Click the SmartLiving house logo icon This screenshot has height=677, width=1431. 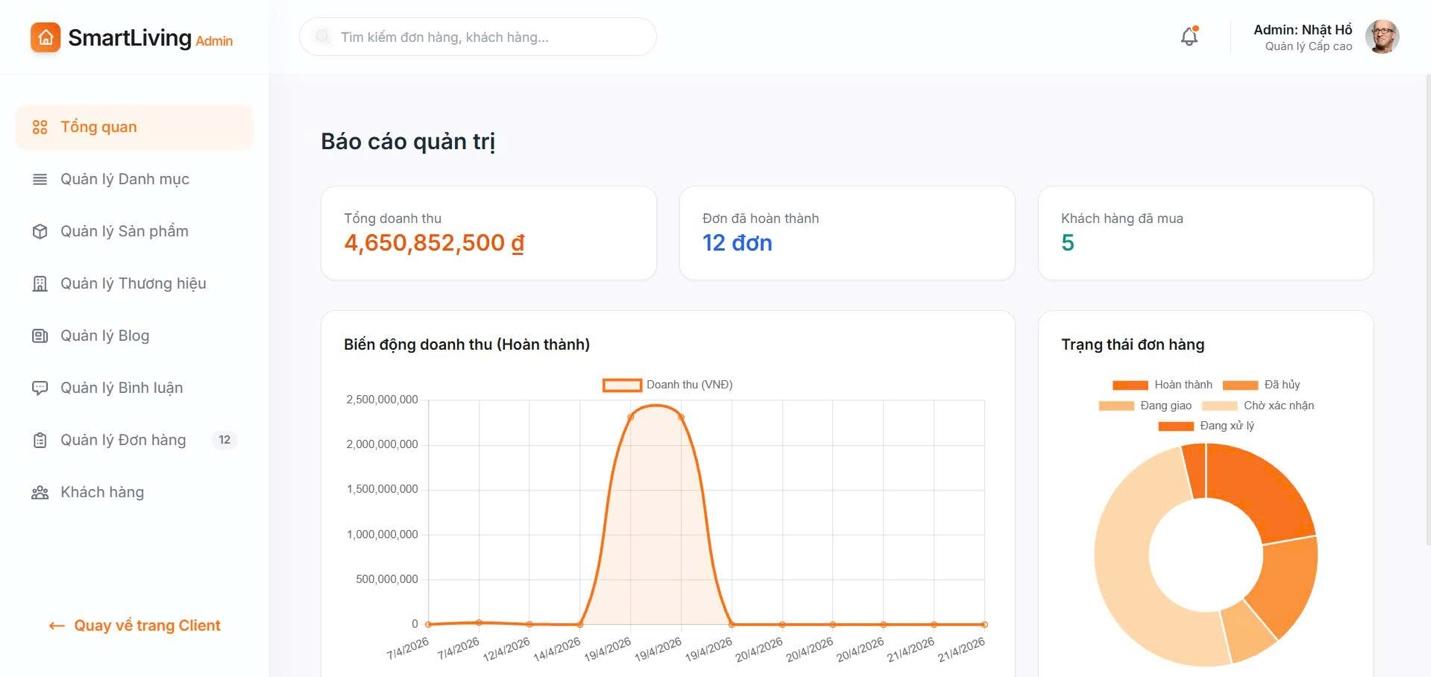46,37
